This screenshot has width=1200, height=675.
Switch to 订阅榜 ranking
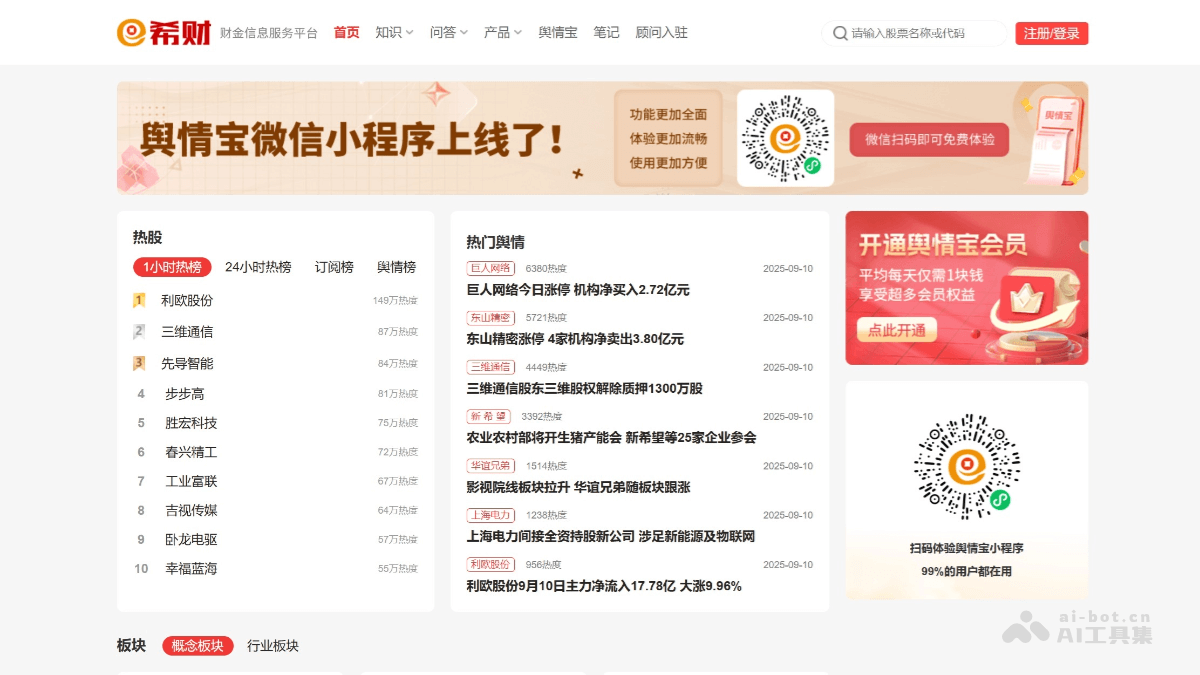point(334,267)
